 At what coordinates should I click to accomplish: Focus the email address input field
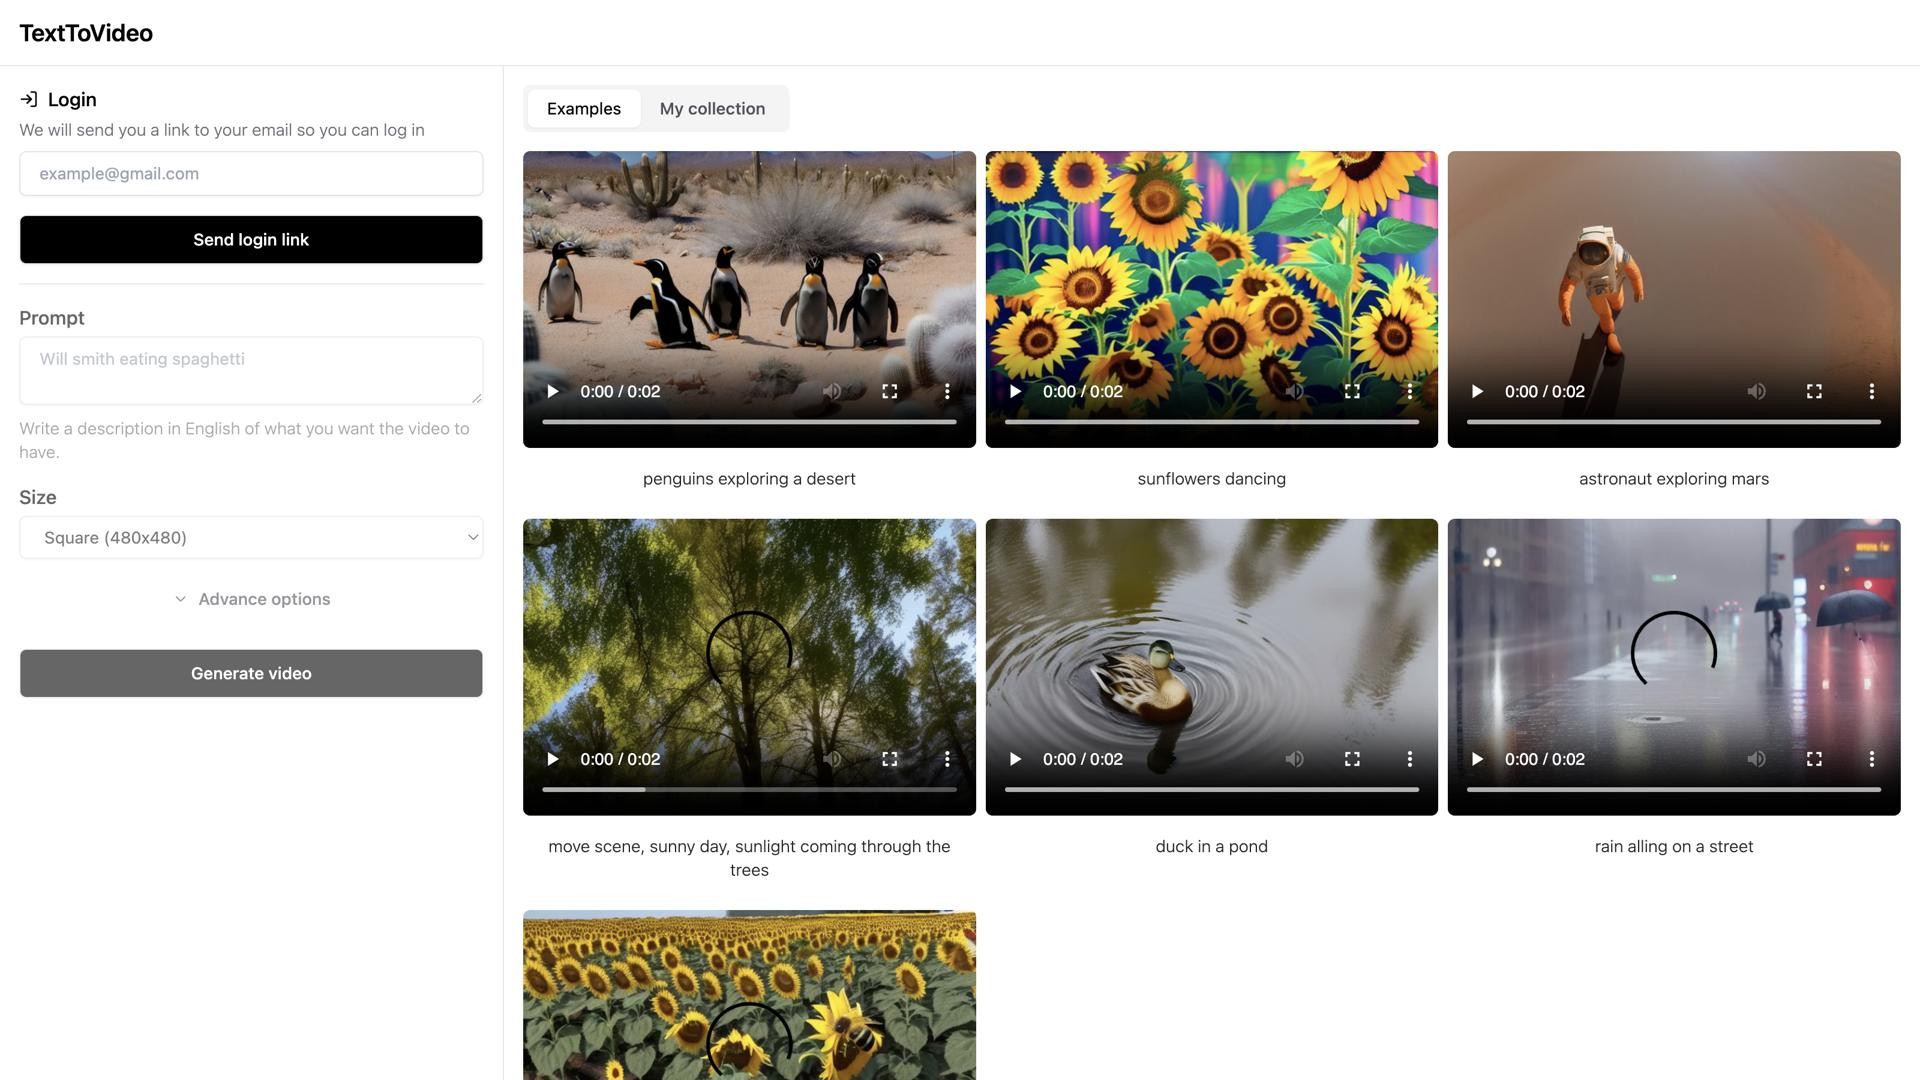click(x=251, y=174)
